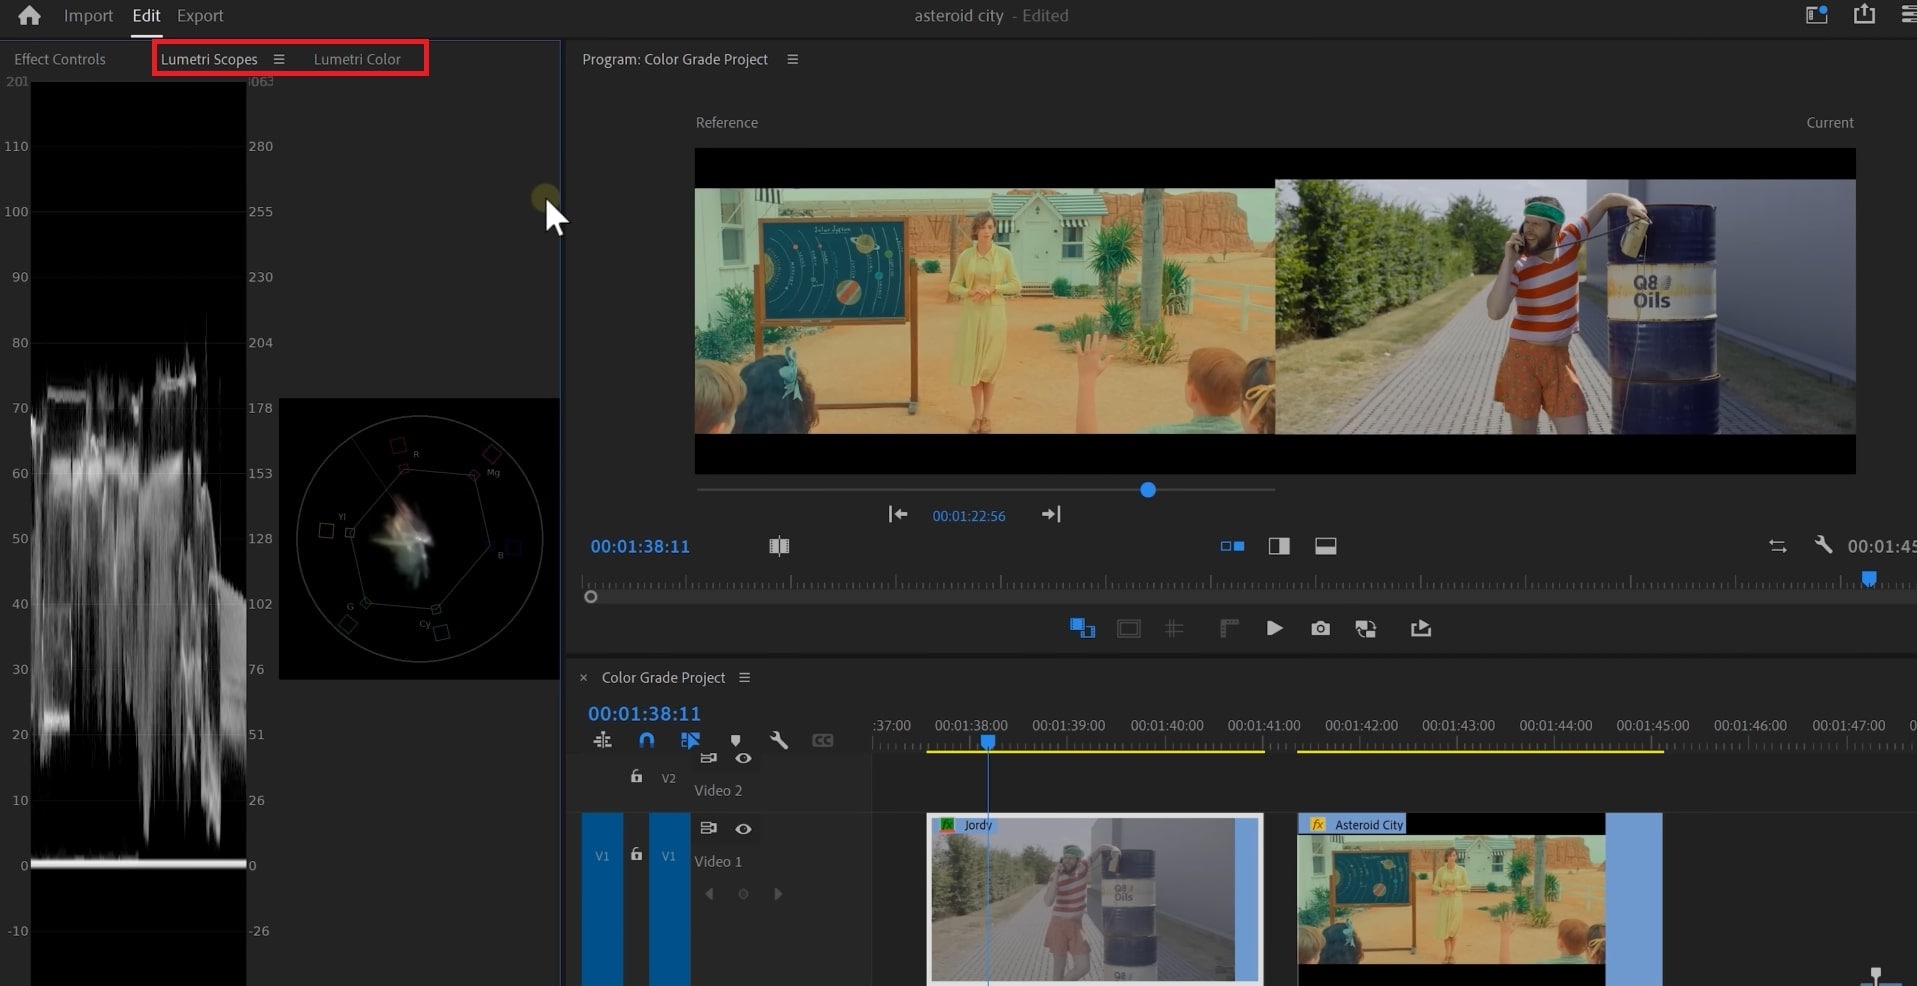Select vertical split comparison view icon
The image size is (1917, 986).
tap(1278, 546)
